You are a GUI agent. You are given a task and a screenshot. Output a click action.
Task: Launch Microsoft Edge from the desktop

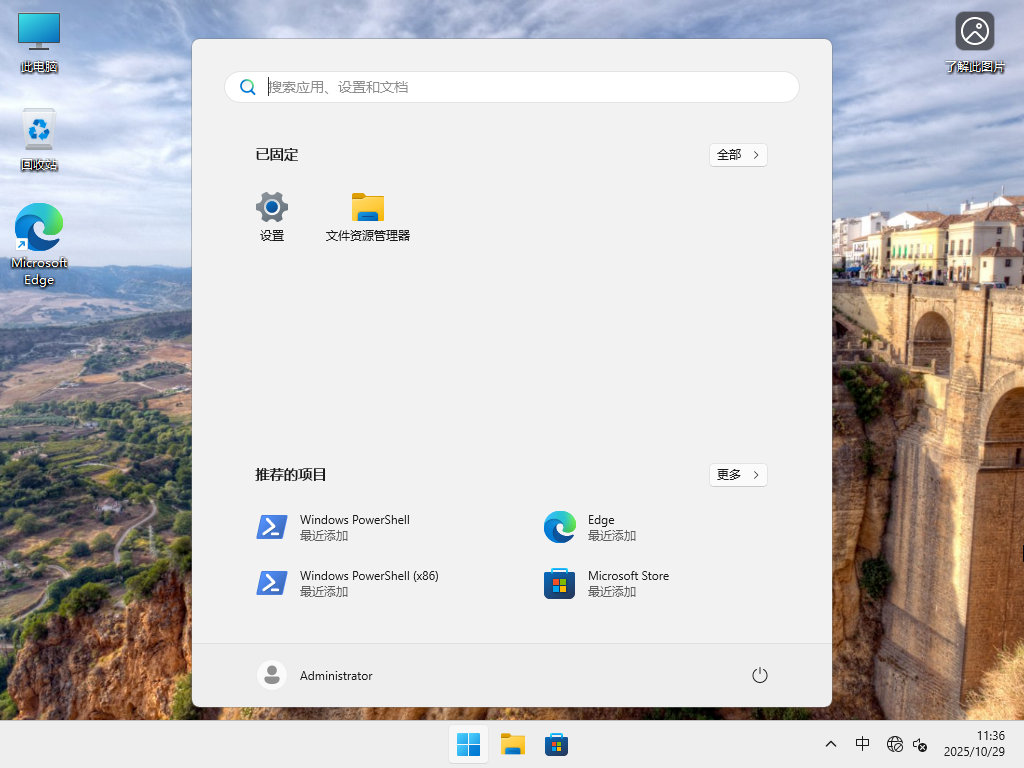tap(38, 228)
